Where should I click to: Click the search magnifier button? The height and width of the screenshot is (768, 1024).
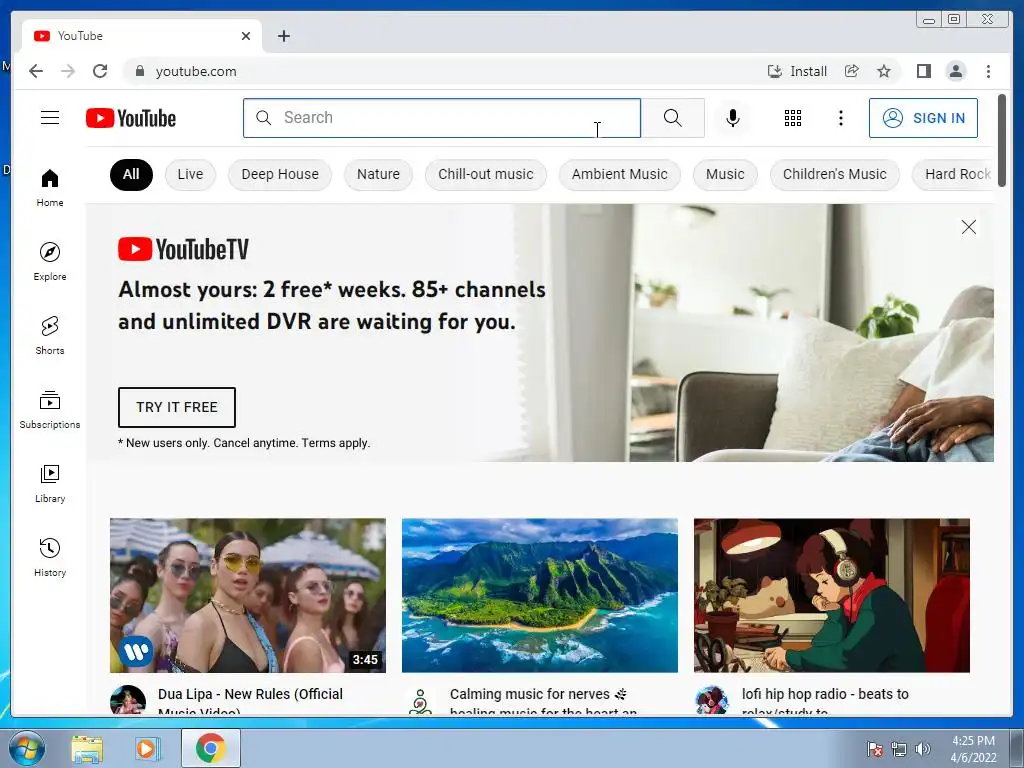673,118
